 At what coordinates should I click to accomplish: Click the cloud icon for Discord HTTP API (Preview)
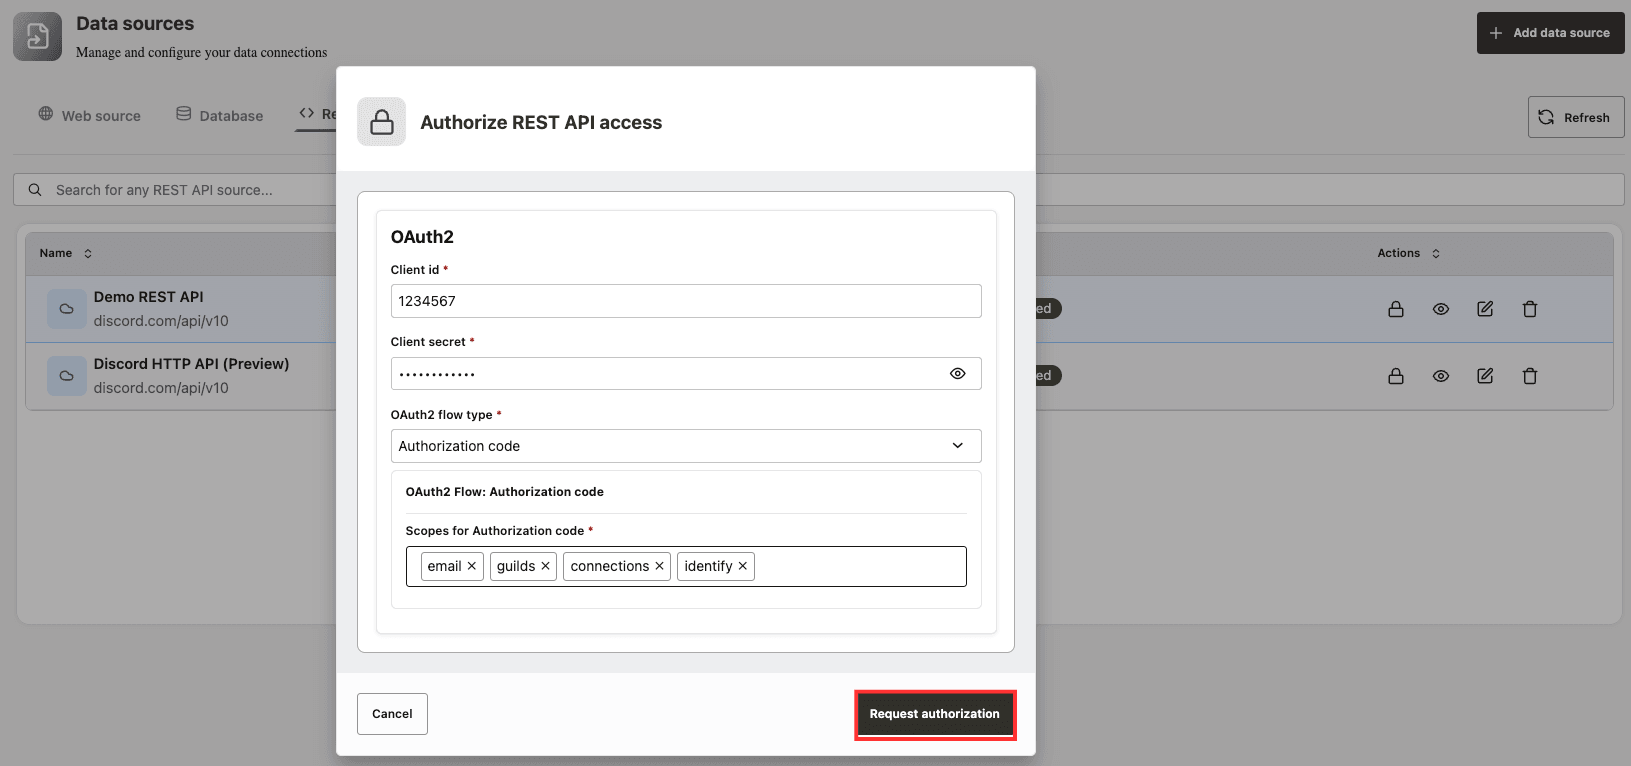pos(66,376)
